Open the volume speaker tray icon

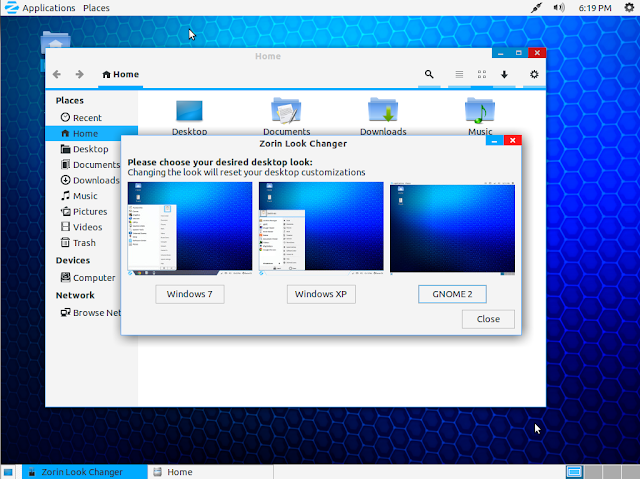pyautogui.click(x=559, y=8)
